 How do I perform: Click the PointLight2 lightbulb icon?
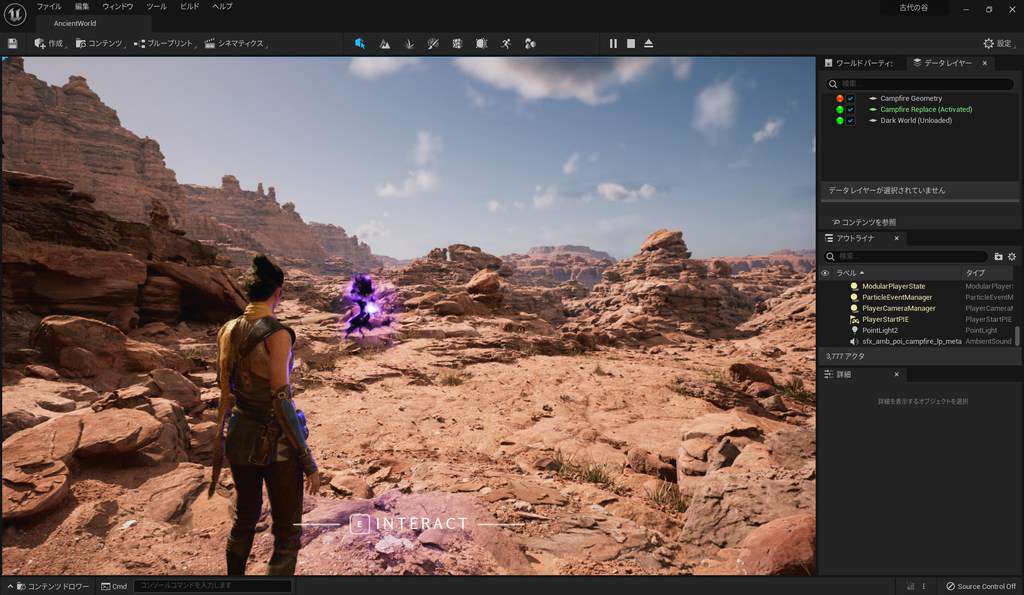[854, 330]
